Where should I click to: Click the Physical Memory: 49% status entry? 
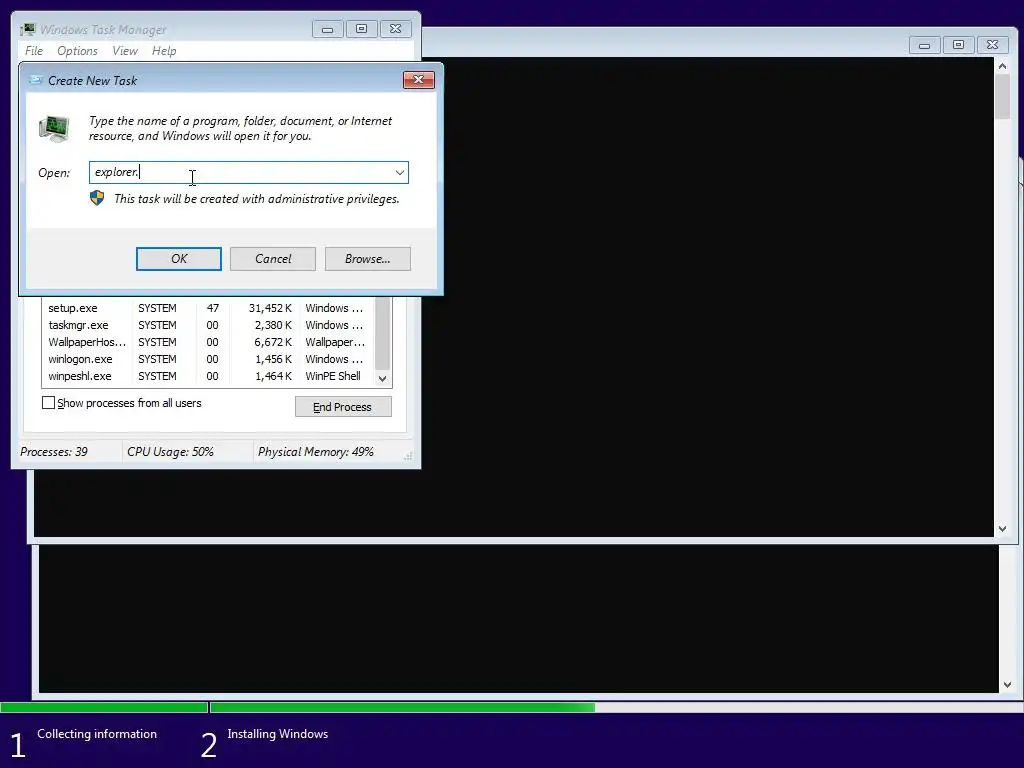pos(315,452)
